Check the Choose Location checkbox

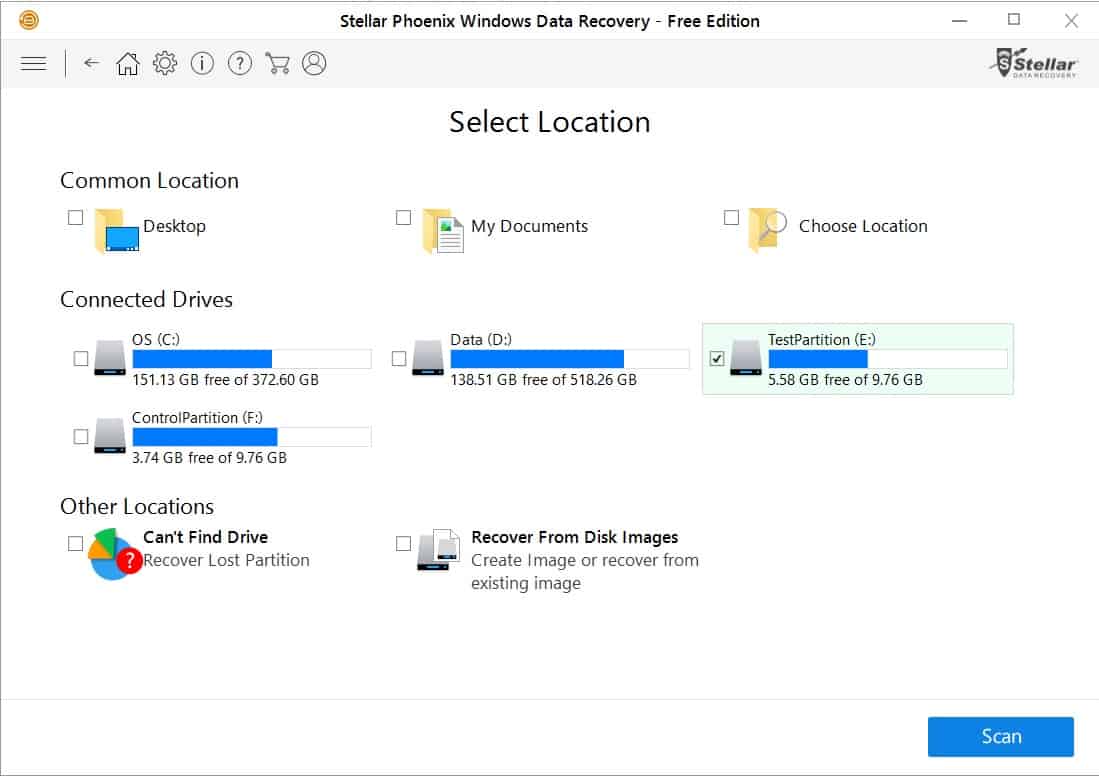tap(731, 217)
